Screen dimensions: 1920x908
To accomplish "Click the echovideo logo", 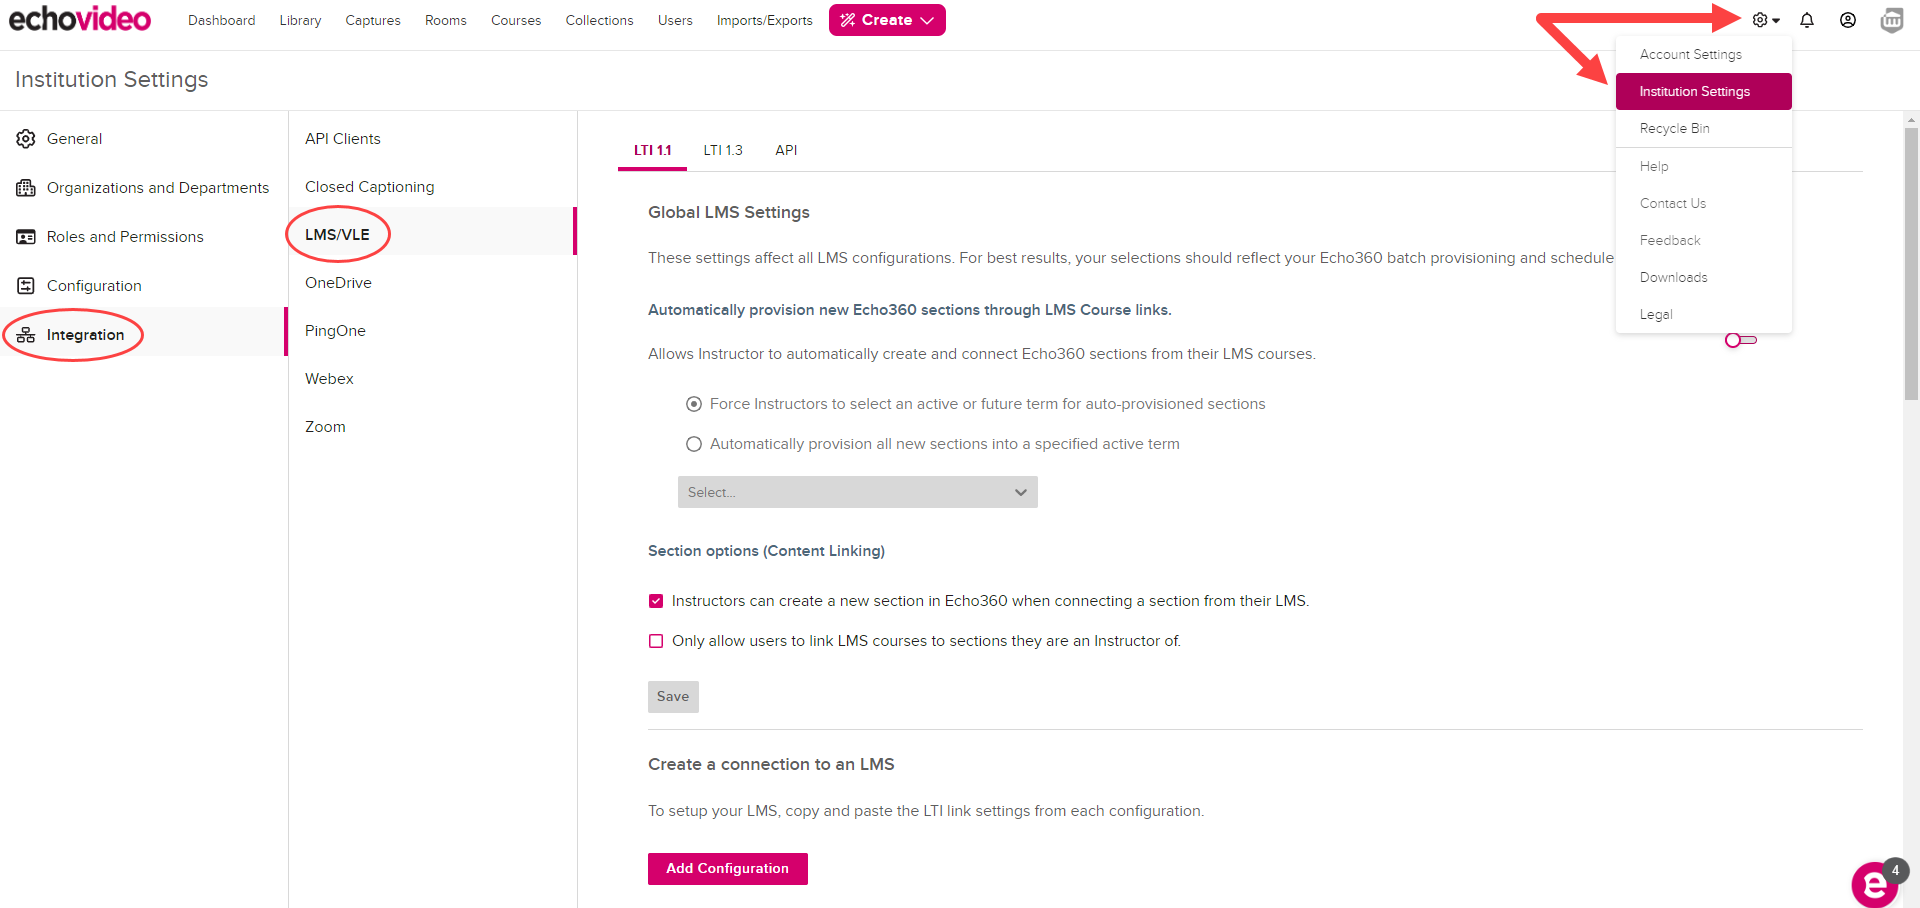I will coord(80,19).
